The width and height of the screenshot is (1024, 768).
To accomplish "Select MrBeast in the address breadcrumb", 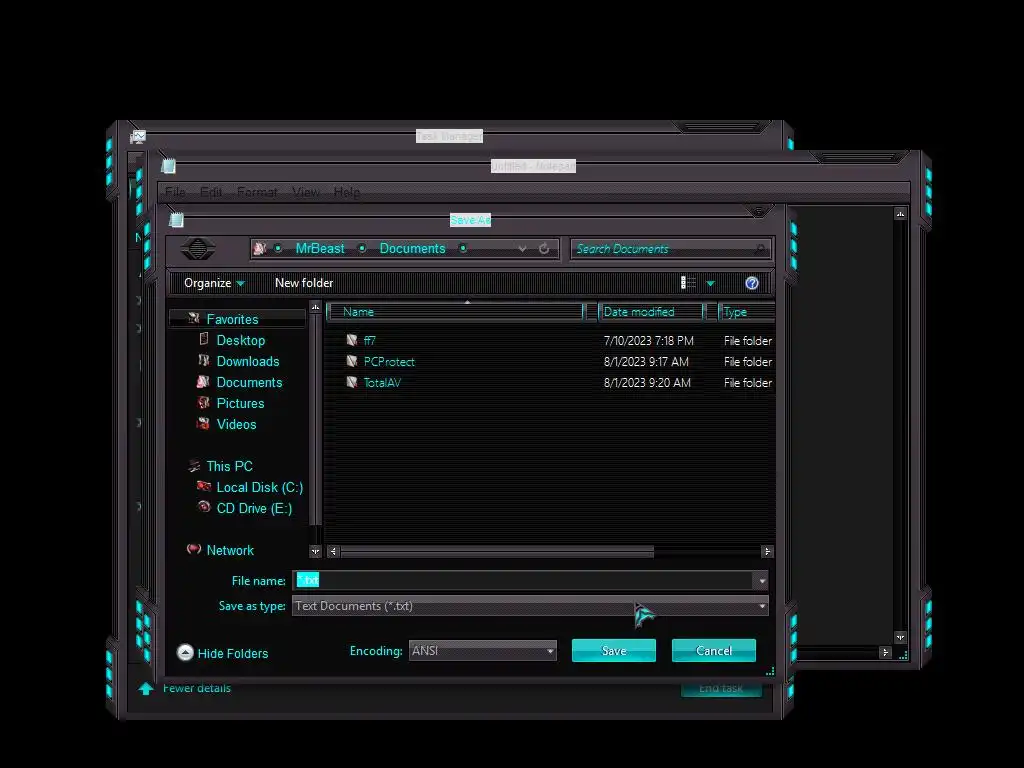I will pos(320,249).
